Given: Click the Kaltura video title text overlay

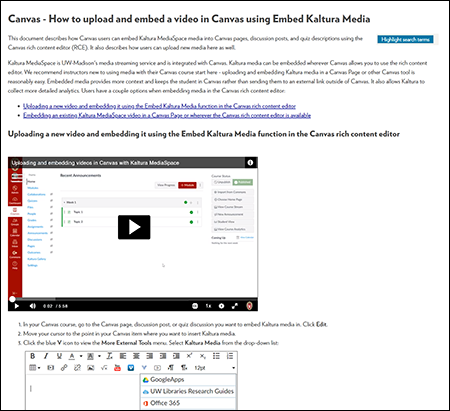Looking at the screenshot, I should pos(95,163).
